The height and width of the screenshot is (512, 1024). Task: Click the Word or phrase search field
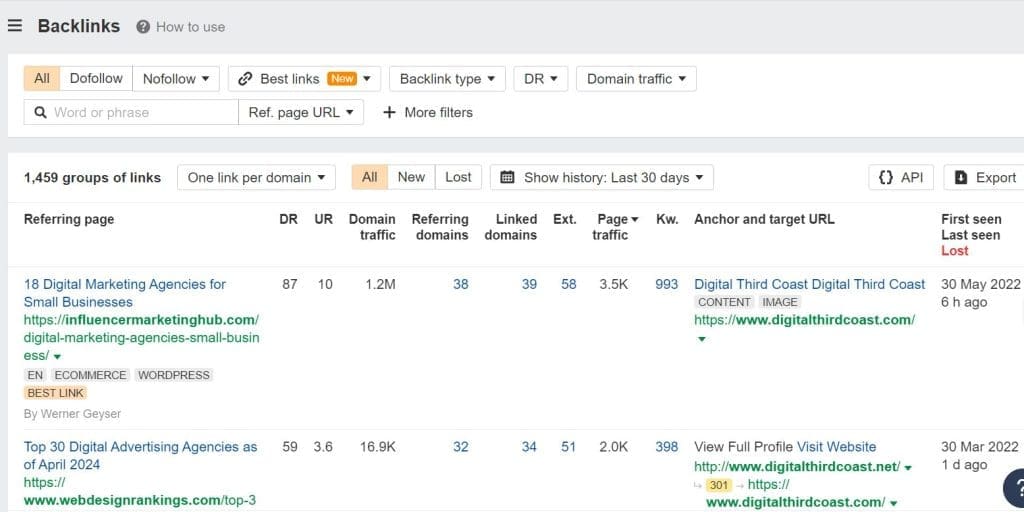click(x=131, y=112)
